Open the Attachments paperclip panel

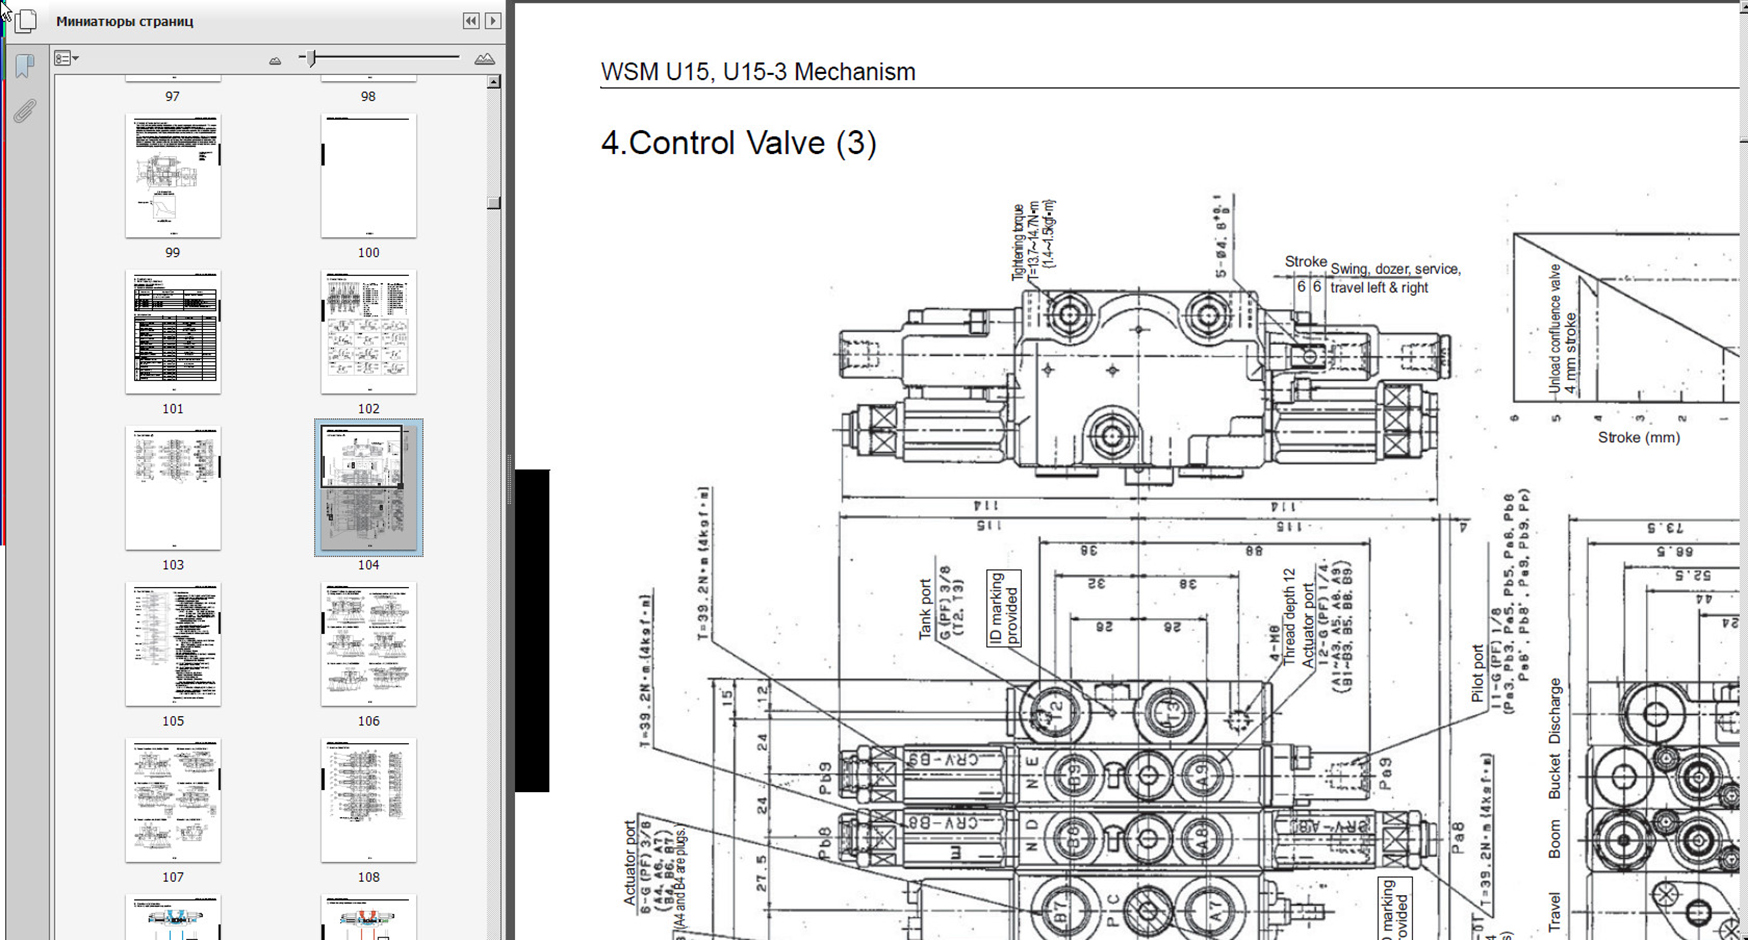[x=25, y=110]
